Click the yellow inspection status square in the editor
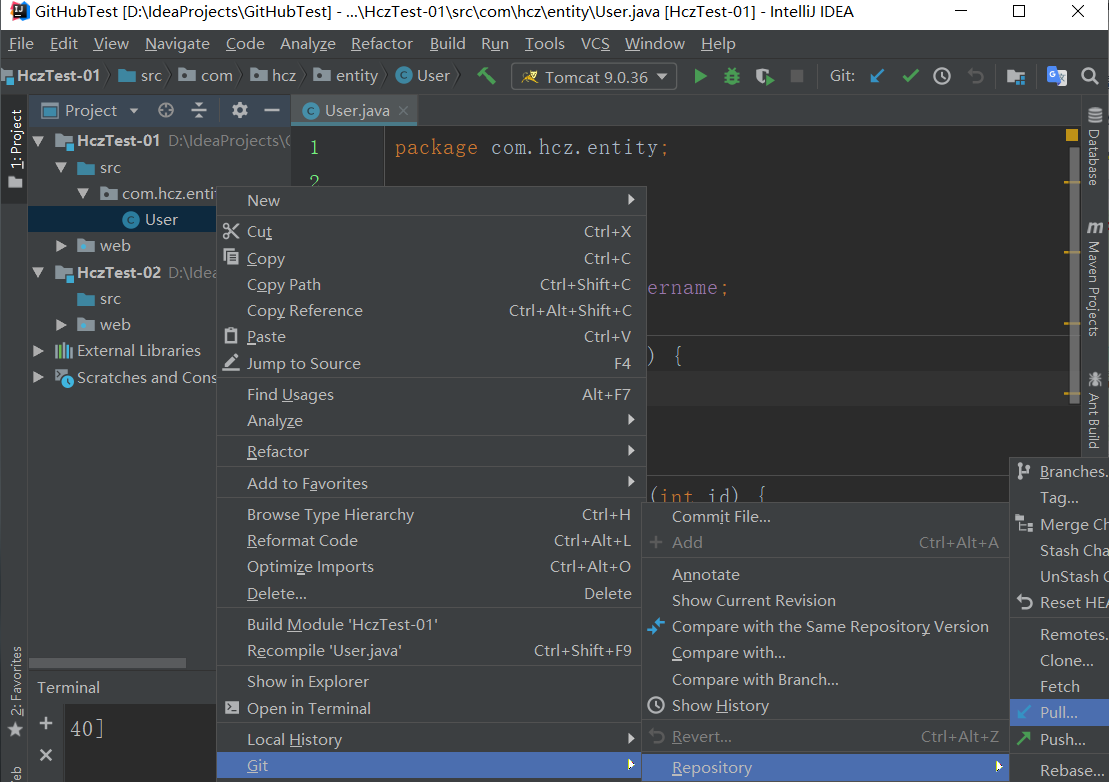The height and width of the screenshot is (783, 1109). [1072, 134]
